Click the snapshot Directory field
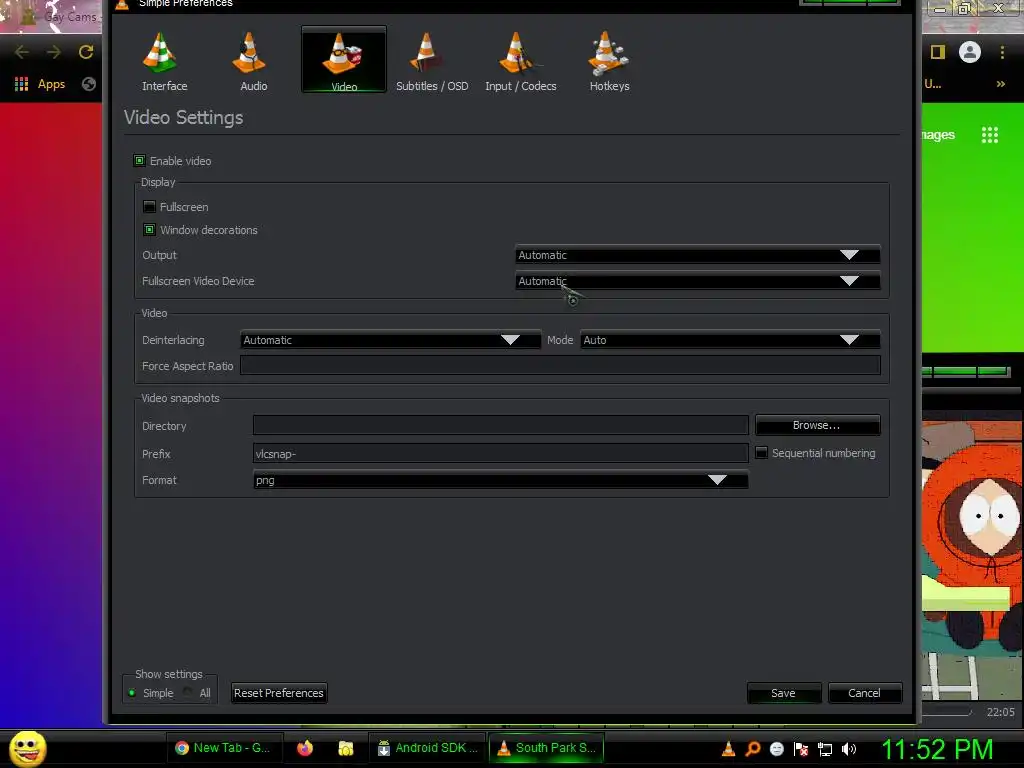The image size is (1024, 768). coord(500,425)
